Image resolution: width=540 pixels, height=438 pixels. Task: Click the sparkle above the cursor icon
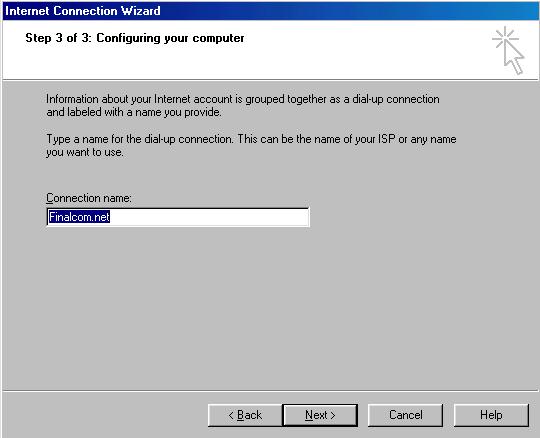tap(505, 37)
